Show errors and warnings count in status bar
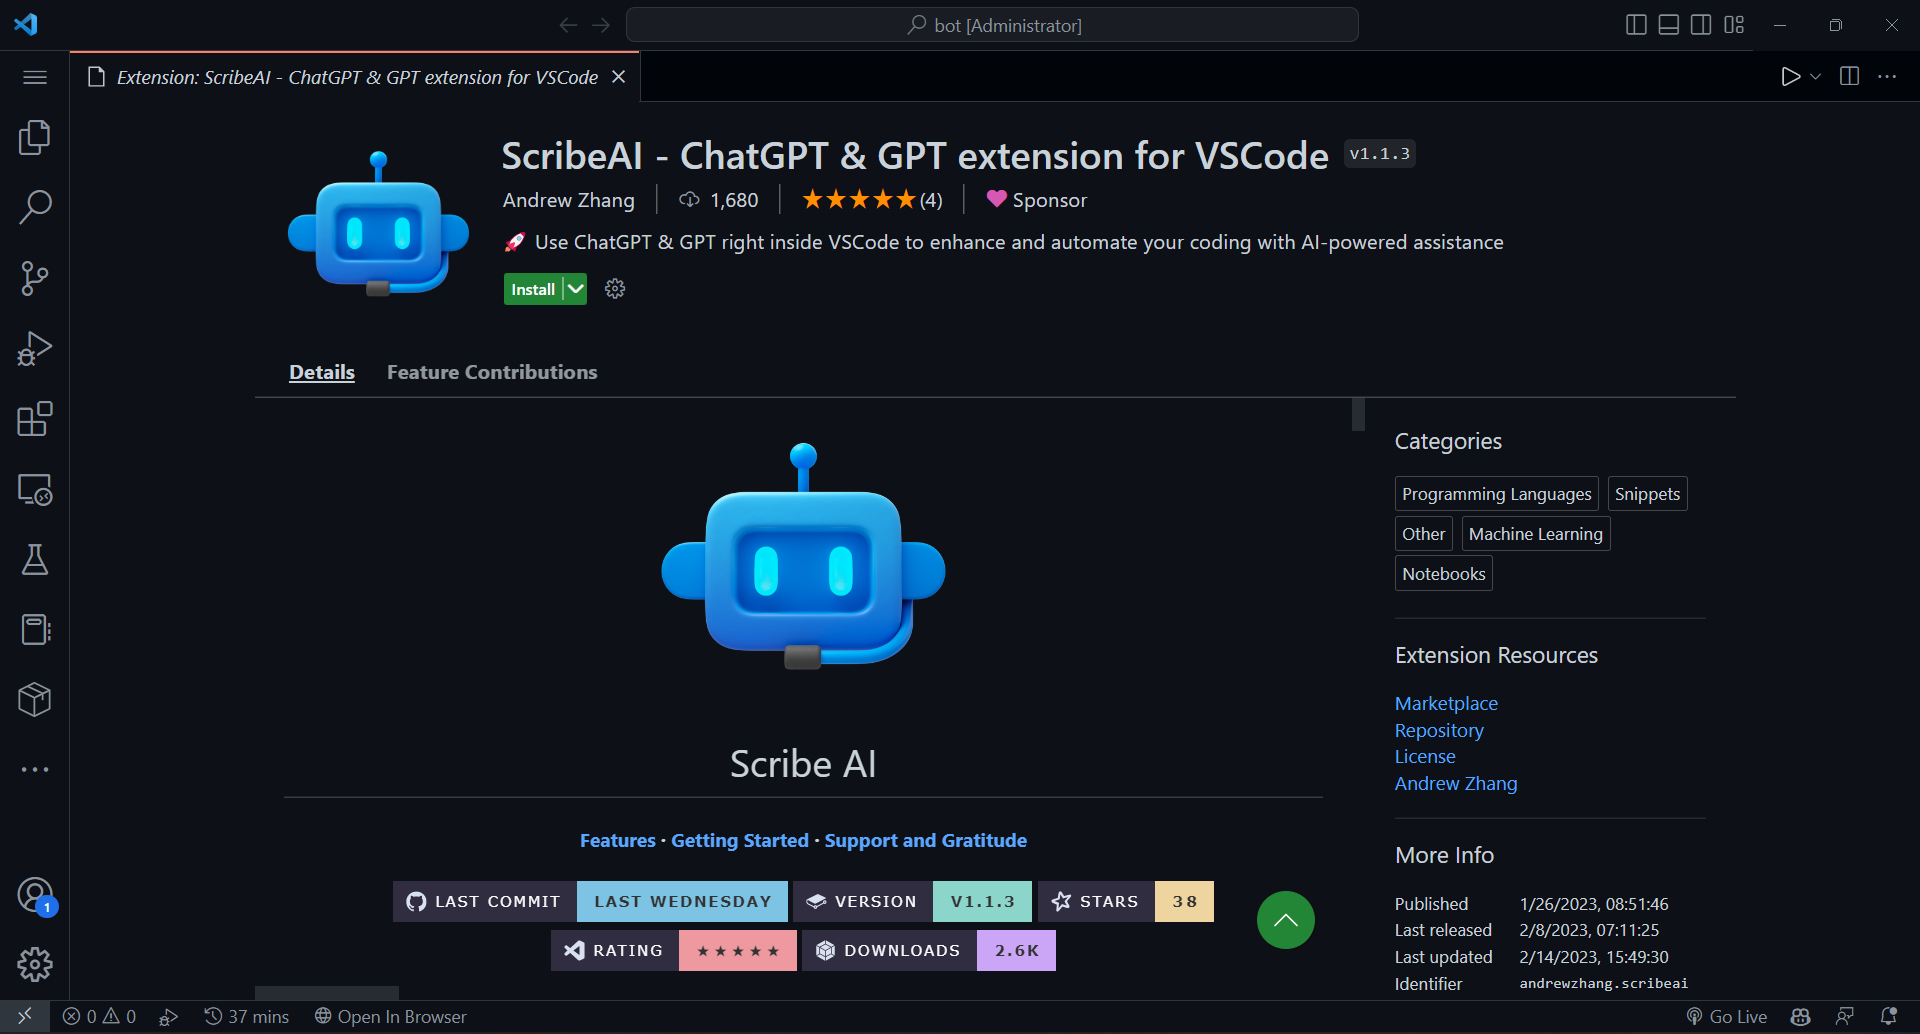Image resolution: width=1920 pixels, height=1034 pixels. (99, 1016)
